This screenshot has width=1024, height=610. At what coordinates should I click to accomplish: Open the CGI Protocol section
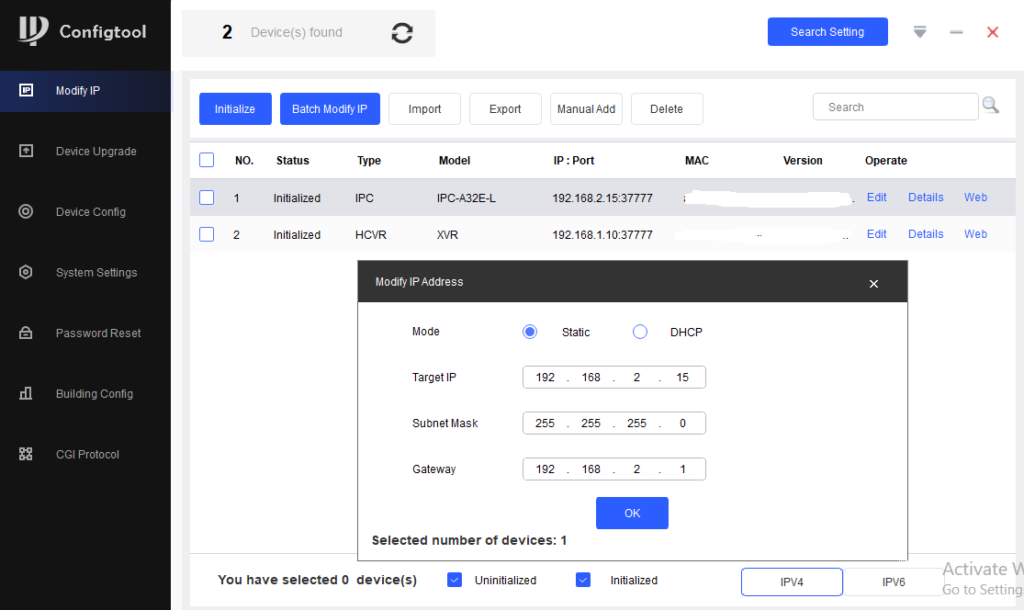pyautogui.click(x=87, y=454)
